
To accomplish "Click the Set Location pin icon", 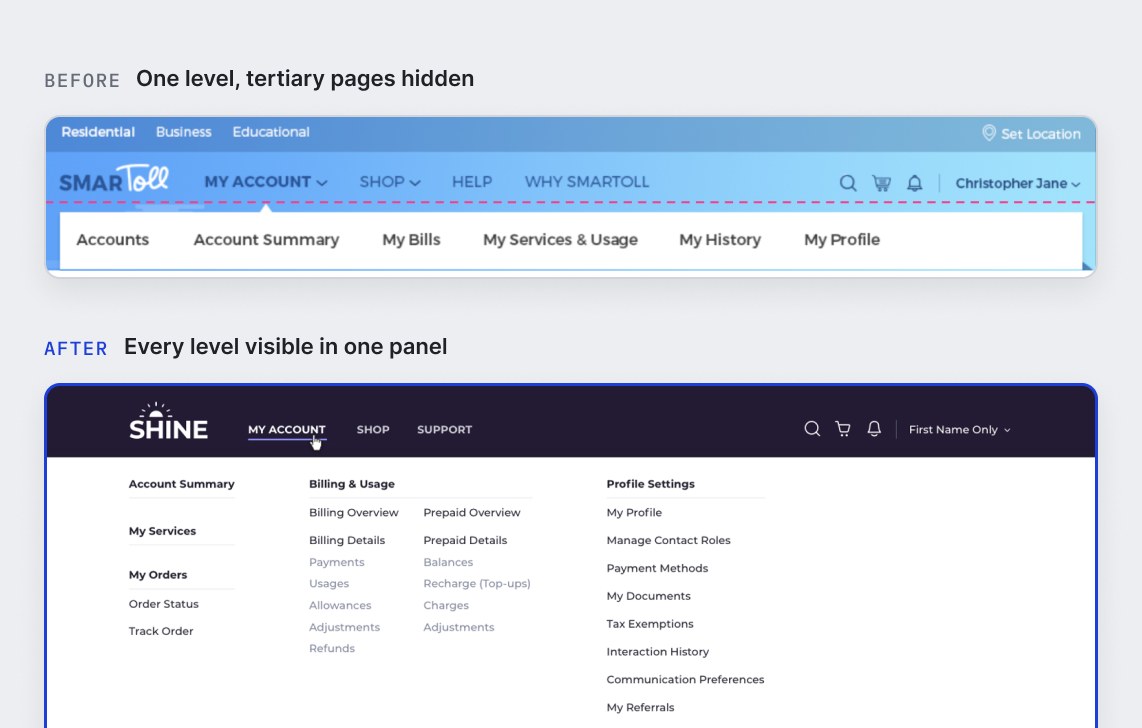I will pos(988,133).
